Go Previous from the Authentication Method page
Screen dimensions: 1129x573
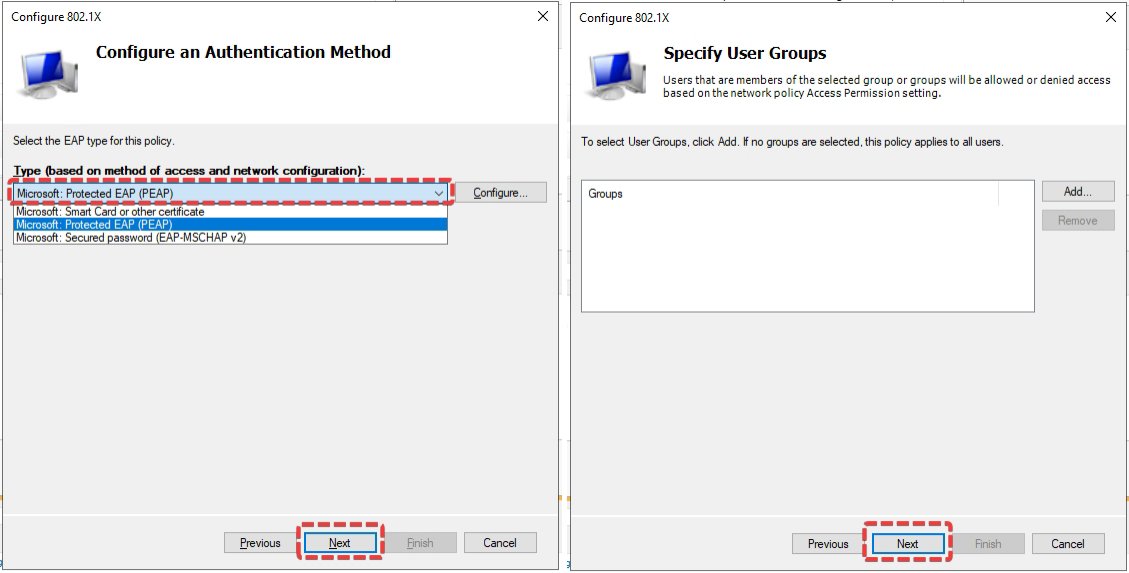260,543
